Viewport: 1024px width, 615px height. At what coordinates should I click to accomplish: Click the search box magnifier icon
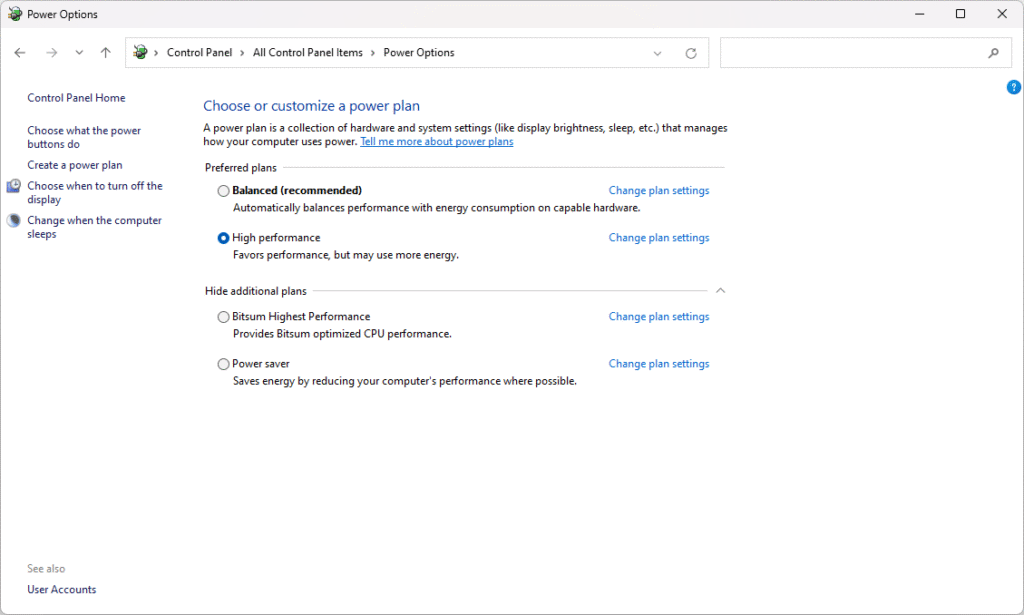pos(993,53)
